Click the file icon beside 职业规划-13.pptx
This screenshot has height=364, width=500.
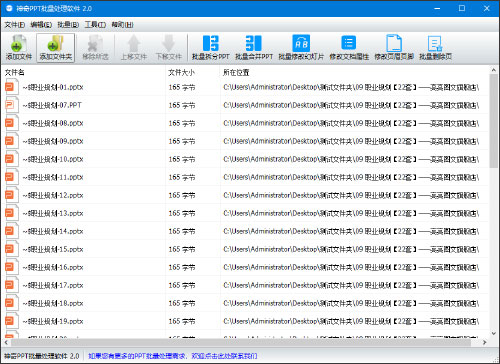click(x=11, y=213)
